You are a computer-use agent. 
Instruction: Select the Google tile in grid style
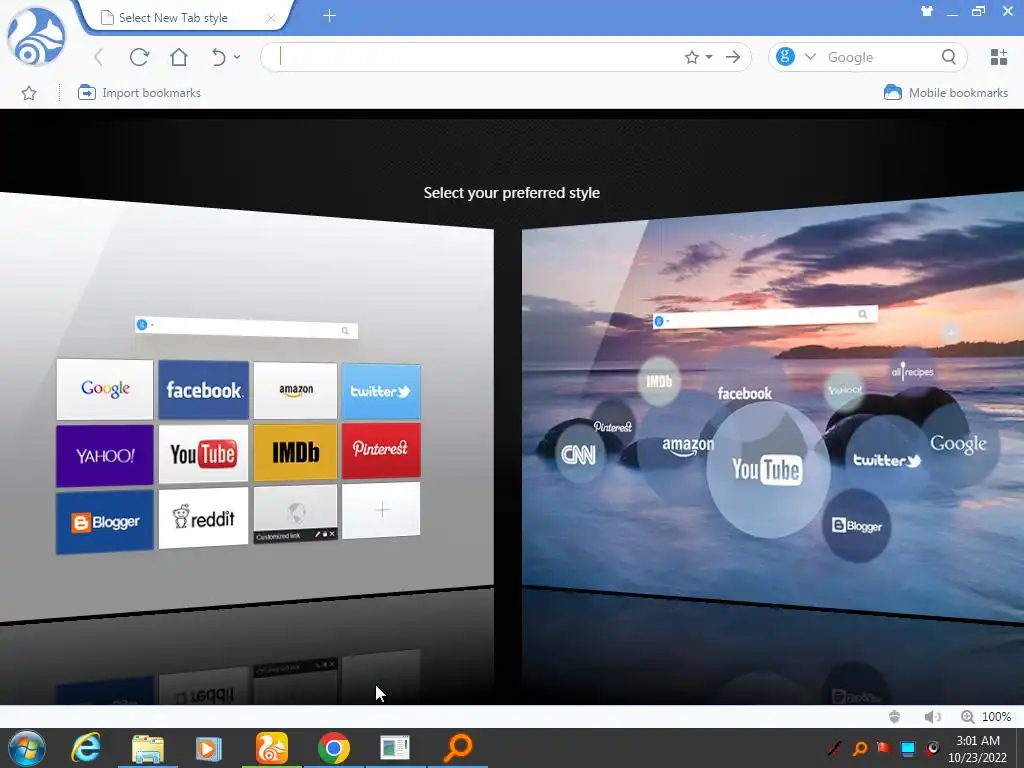(105, 389)
